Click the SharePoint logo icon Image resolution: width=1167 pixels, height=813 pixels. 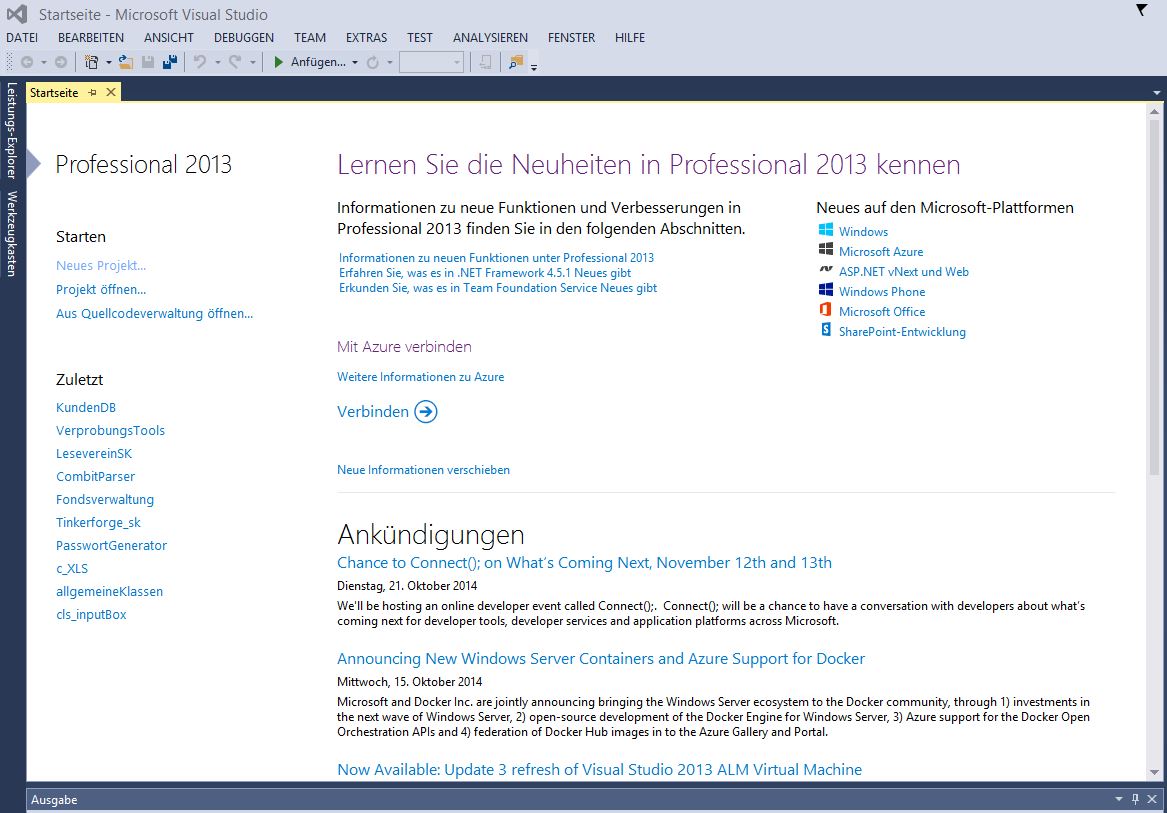(x=825, y=330)
